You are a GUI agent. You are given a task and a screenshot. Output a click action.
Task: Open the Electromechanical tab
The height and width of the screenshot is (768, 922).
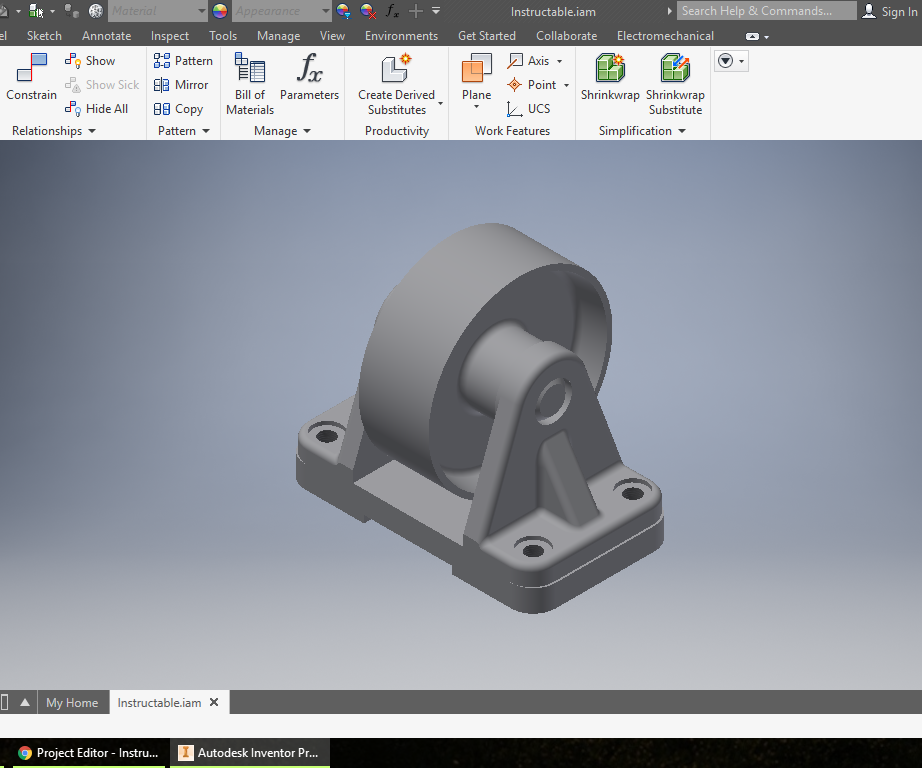coord(664,35)
